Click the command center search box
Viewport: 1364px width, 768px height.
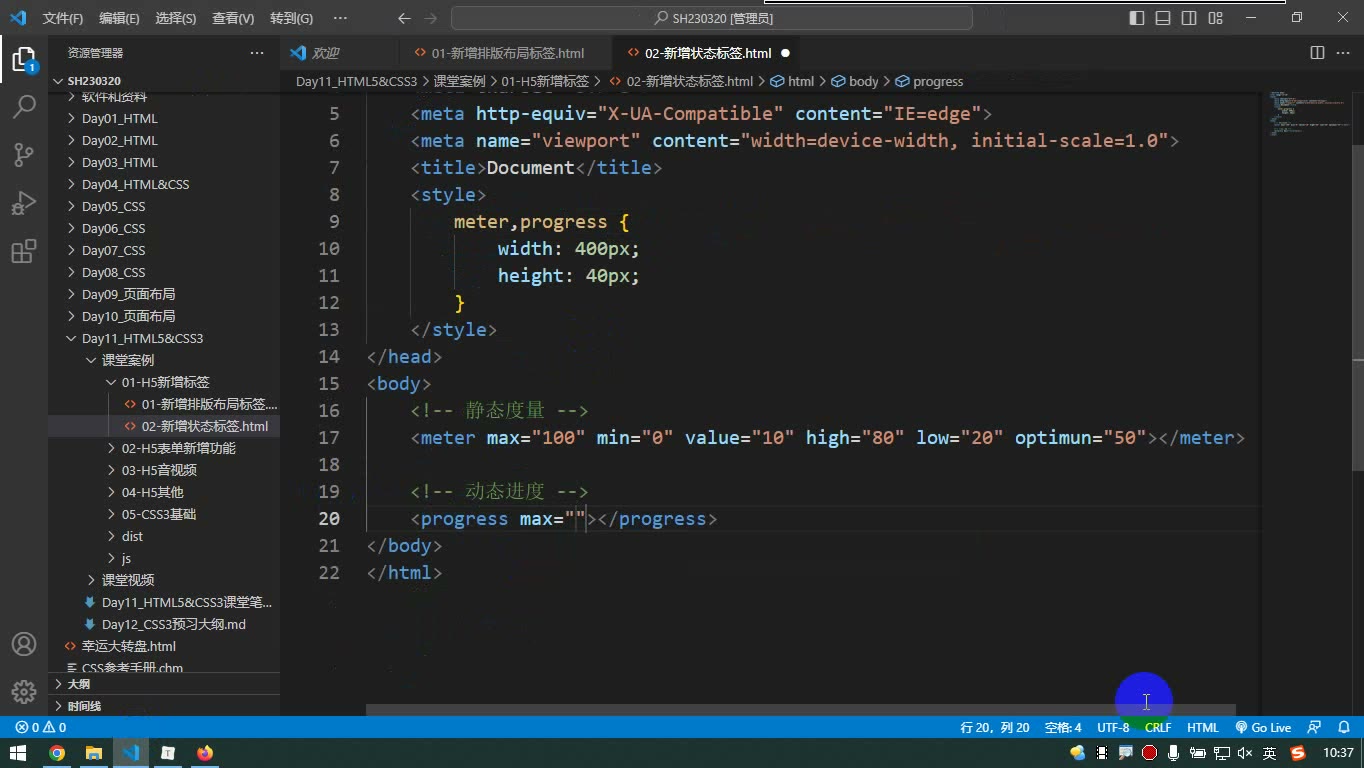point(712,18)
